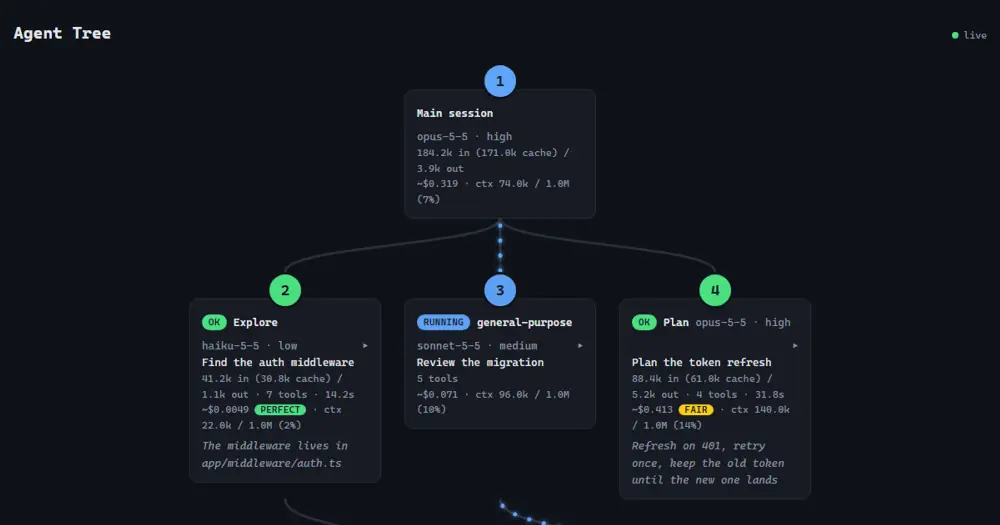
Task: Click '~$0.071' cost on general-purpose card
Action: click(438, 394)
